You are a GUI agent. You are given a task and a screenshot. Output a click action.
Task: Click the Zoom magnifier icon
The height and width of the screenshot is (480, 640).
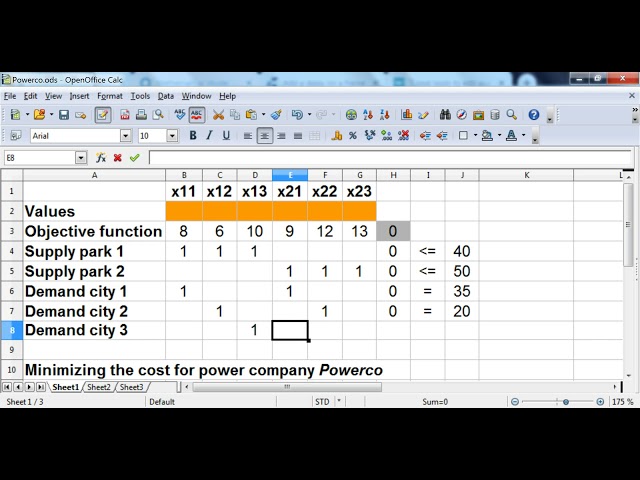(x=511, y=115)
